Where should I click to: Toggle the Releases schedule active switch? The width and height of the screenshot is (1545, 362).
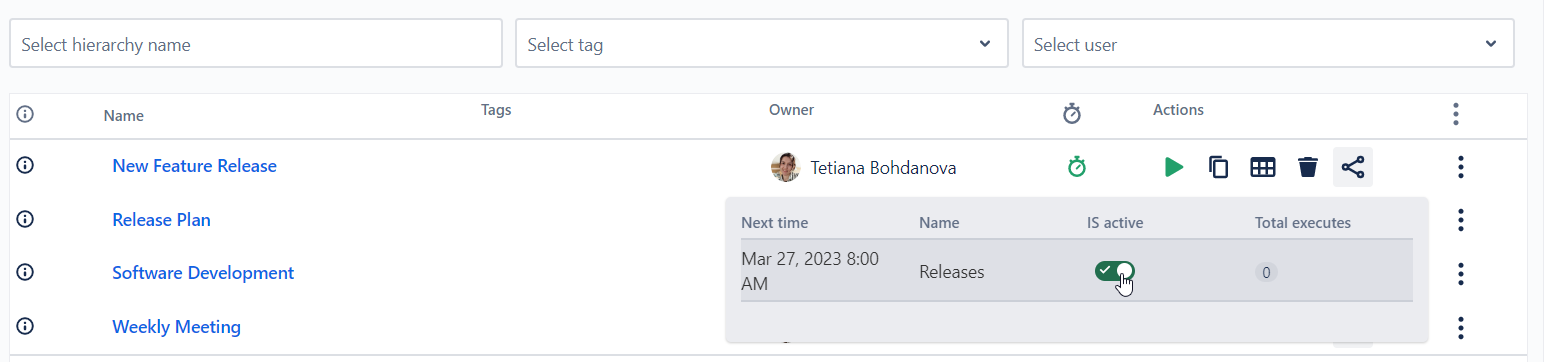[1115, 271]
